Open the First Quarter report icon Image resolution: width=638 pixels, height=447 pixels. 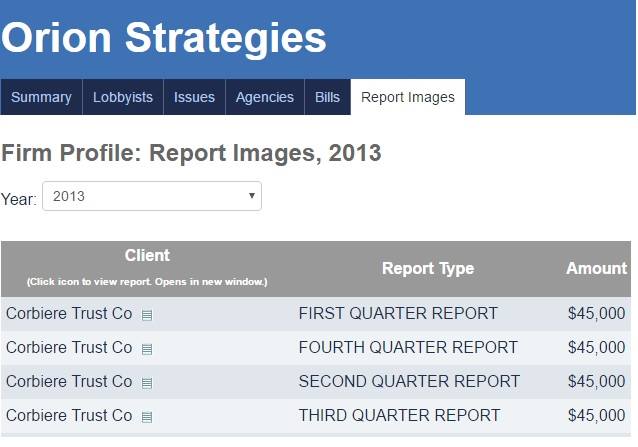(x=147, y=315)
